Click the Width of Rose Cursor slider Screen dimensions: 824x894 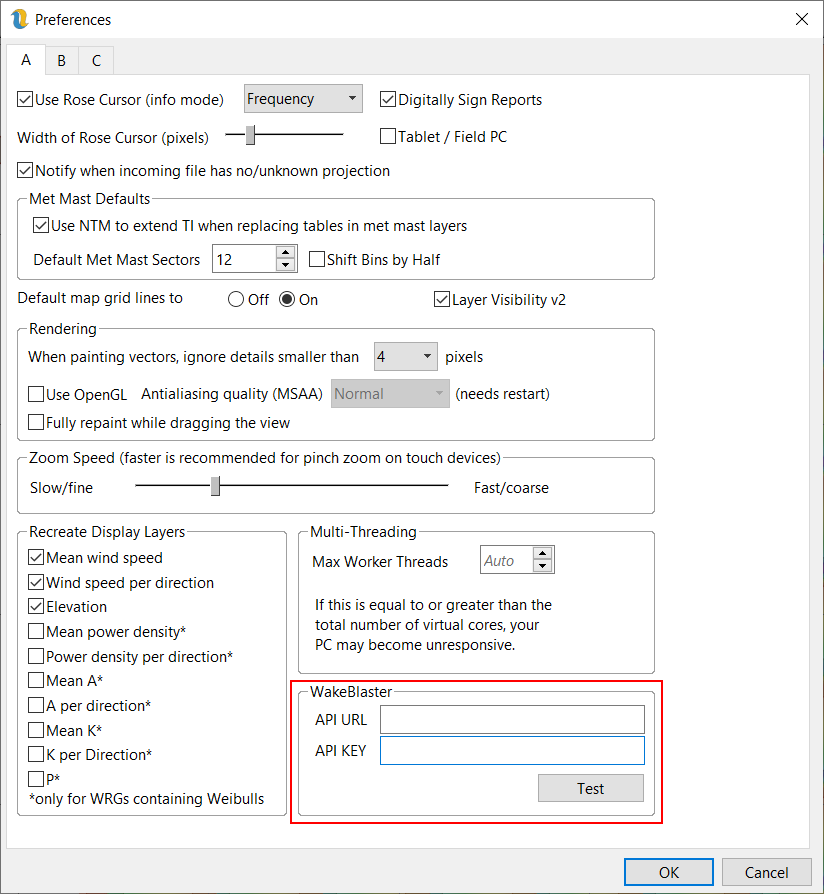click(251, 135)
